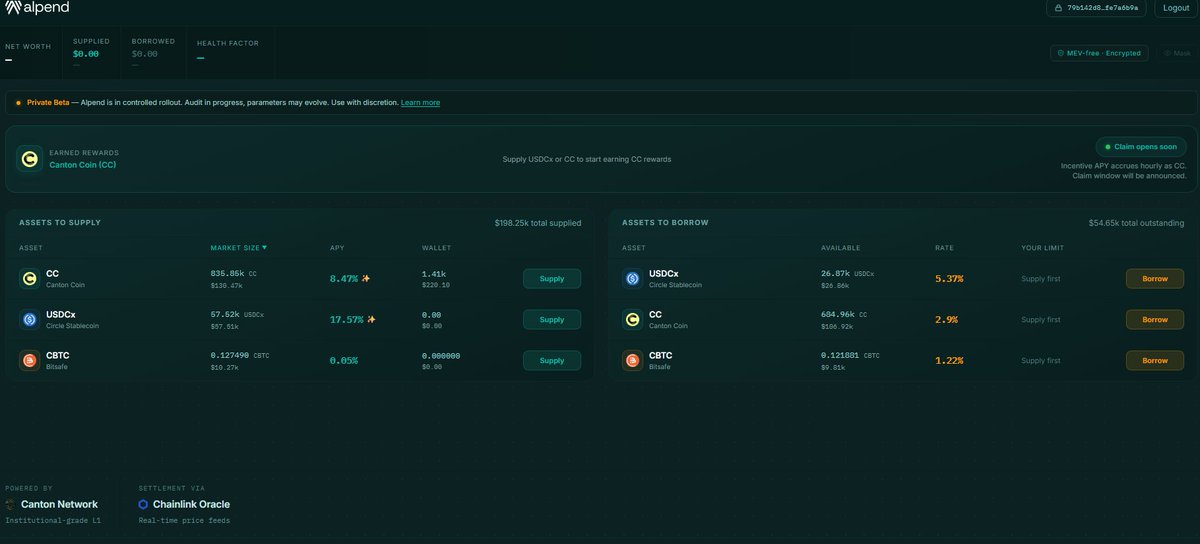Click the 0.127490 CBTC market size
1200x544 pixels.
239,355
